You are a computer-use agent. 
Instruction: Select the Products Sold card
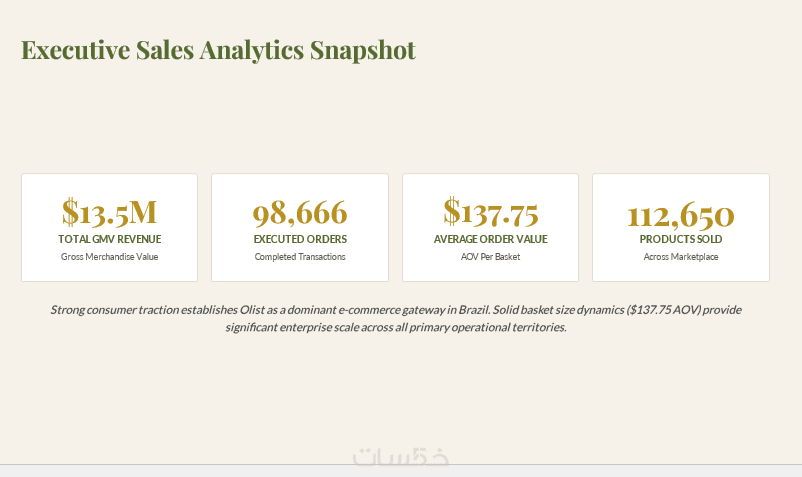[681, 228]
